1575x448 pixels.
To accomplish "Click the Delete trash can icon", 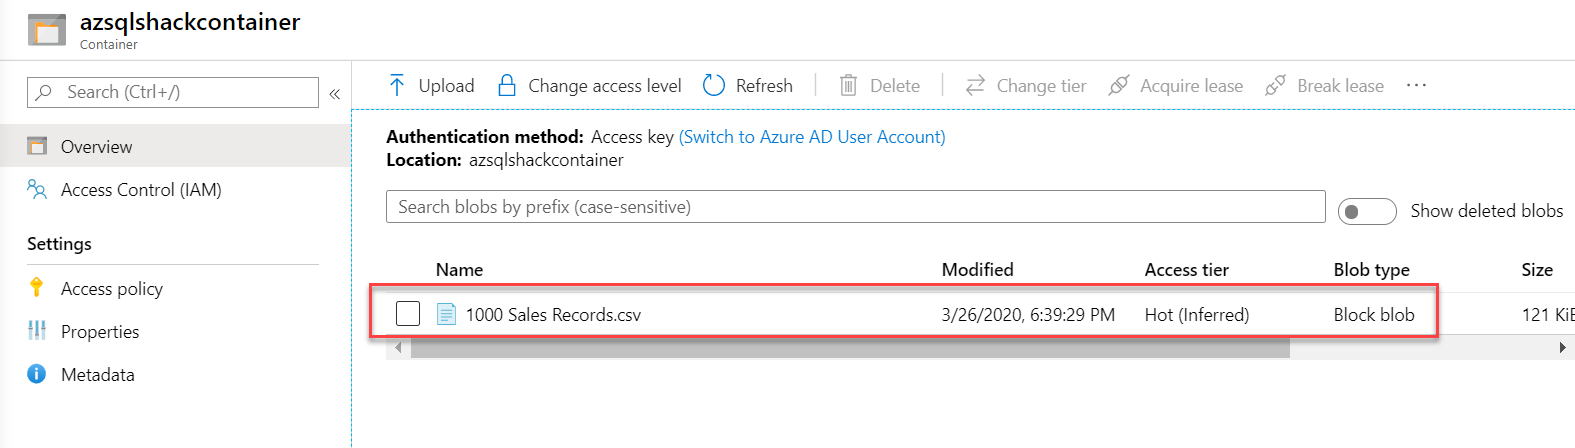I will click(848, 86).
